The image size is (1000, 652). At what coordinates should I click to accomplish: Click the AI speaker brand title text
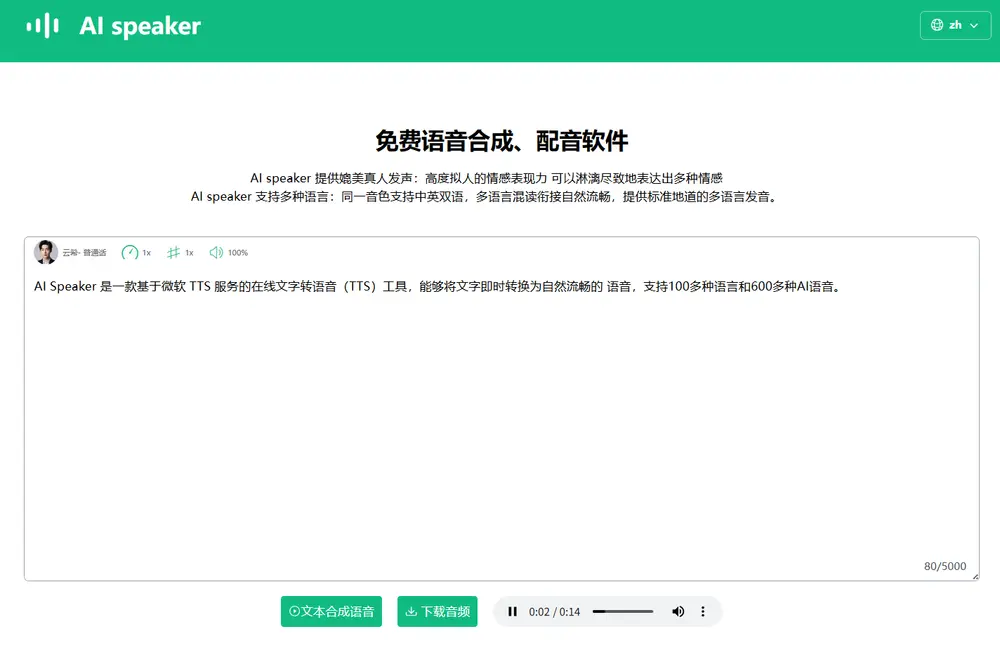point(140,27)
